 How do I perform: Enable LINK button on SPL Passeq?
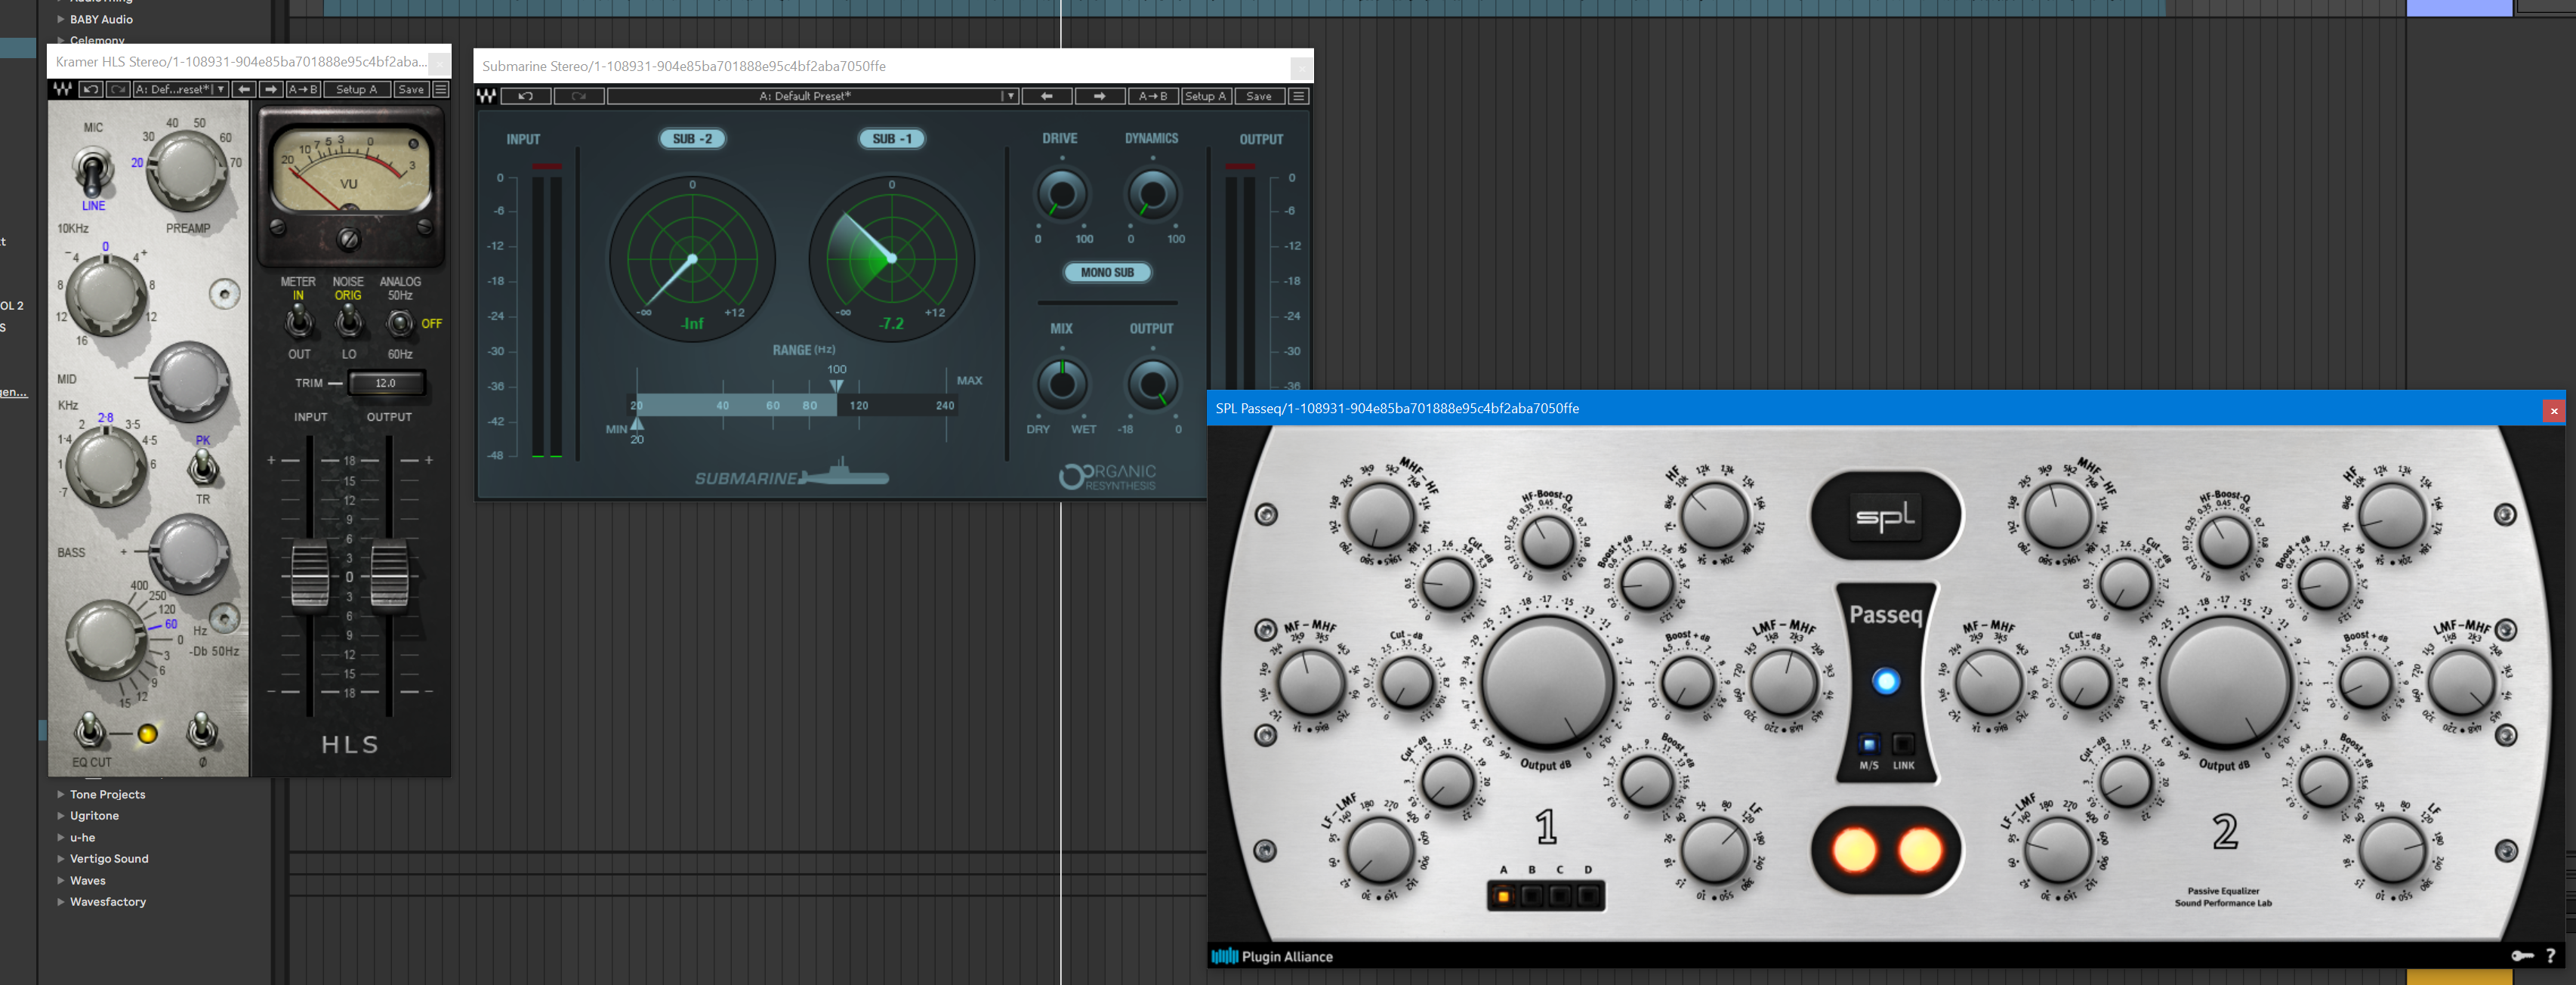pos(1903,744)
